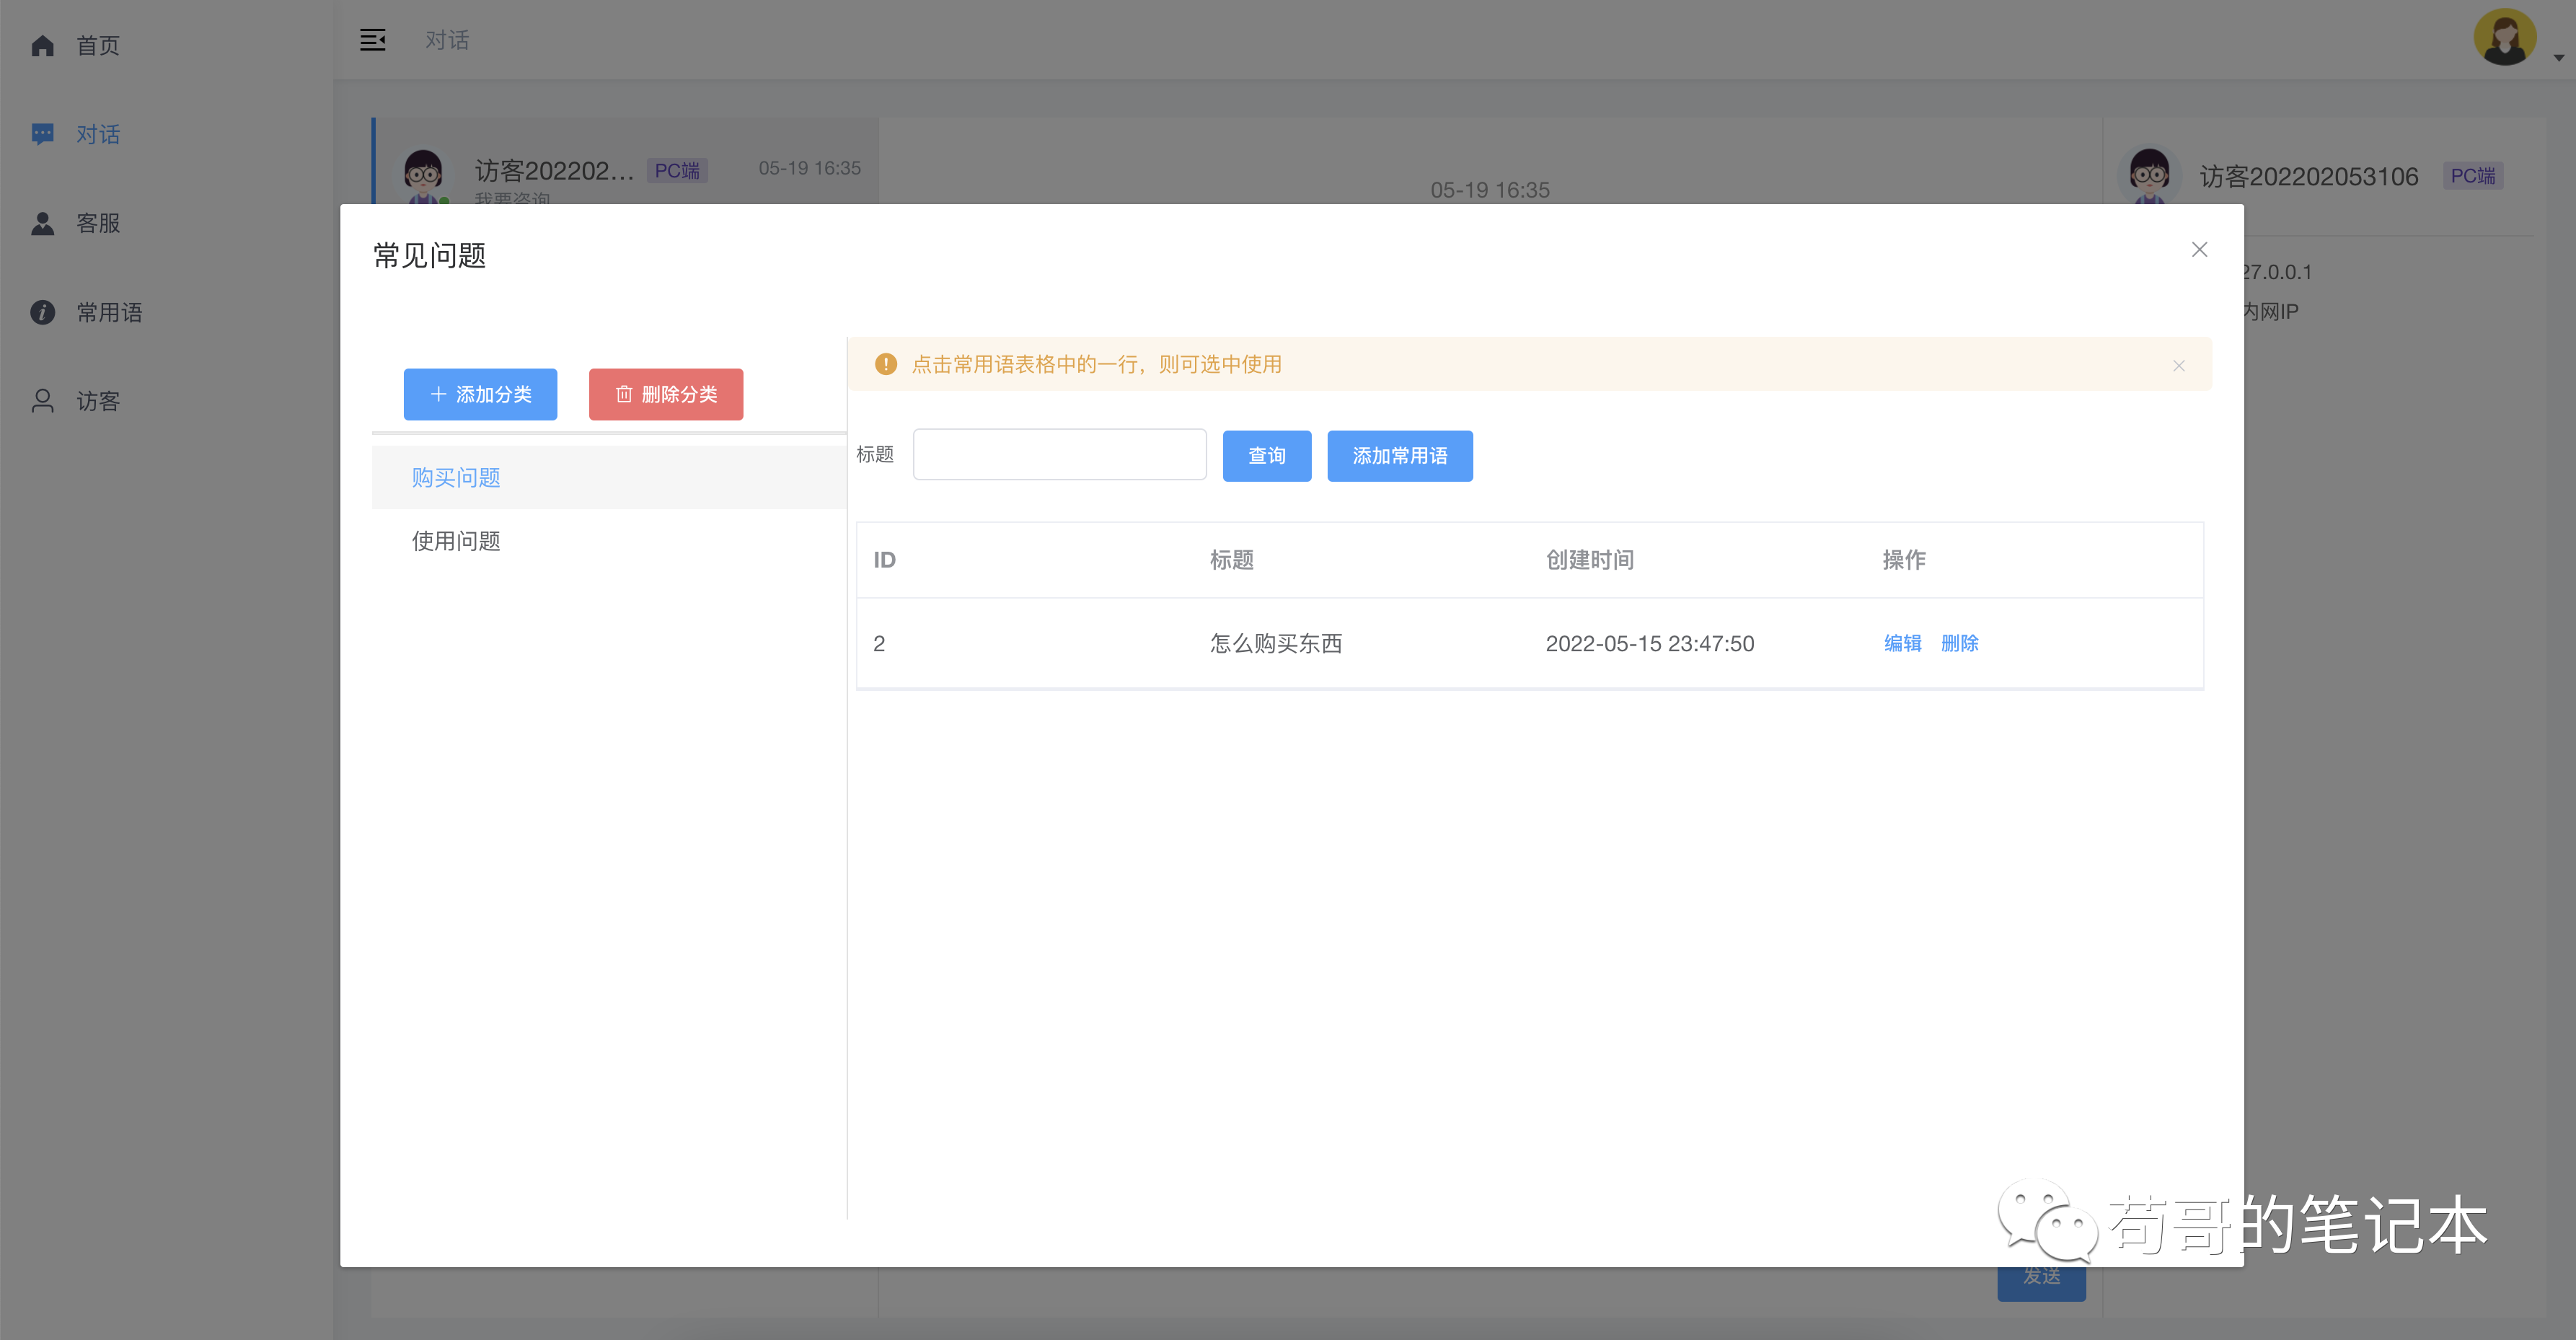2576x1340 pixels.
Task: Click 编辑 link for 怎么购买东西 row
Action: pos(1903,643)
